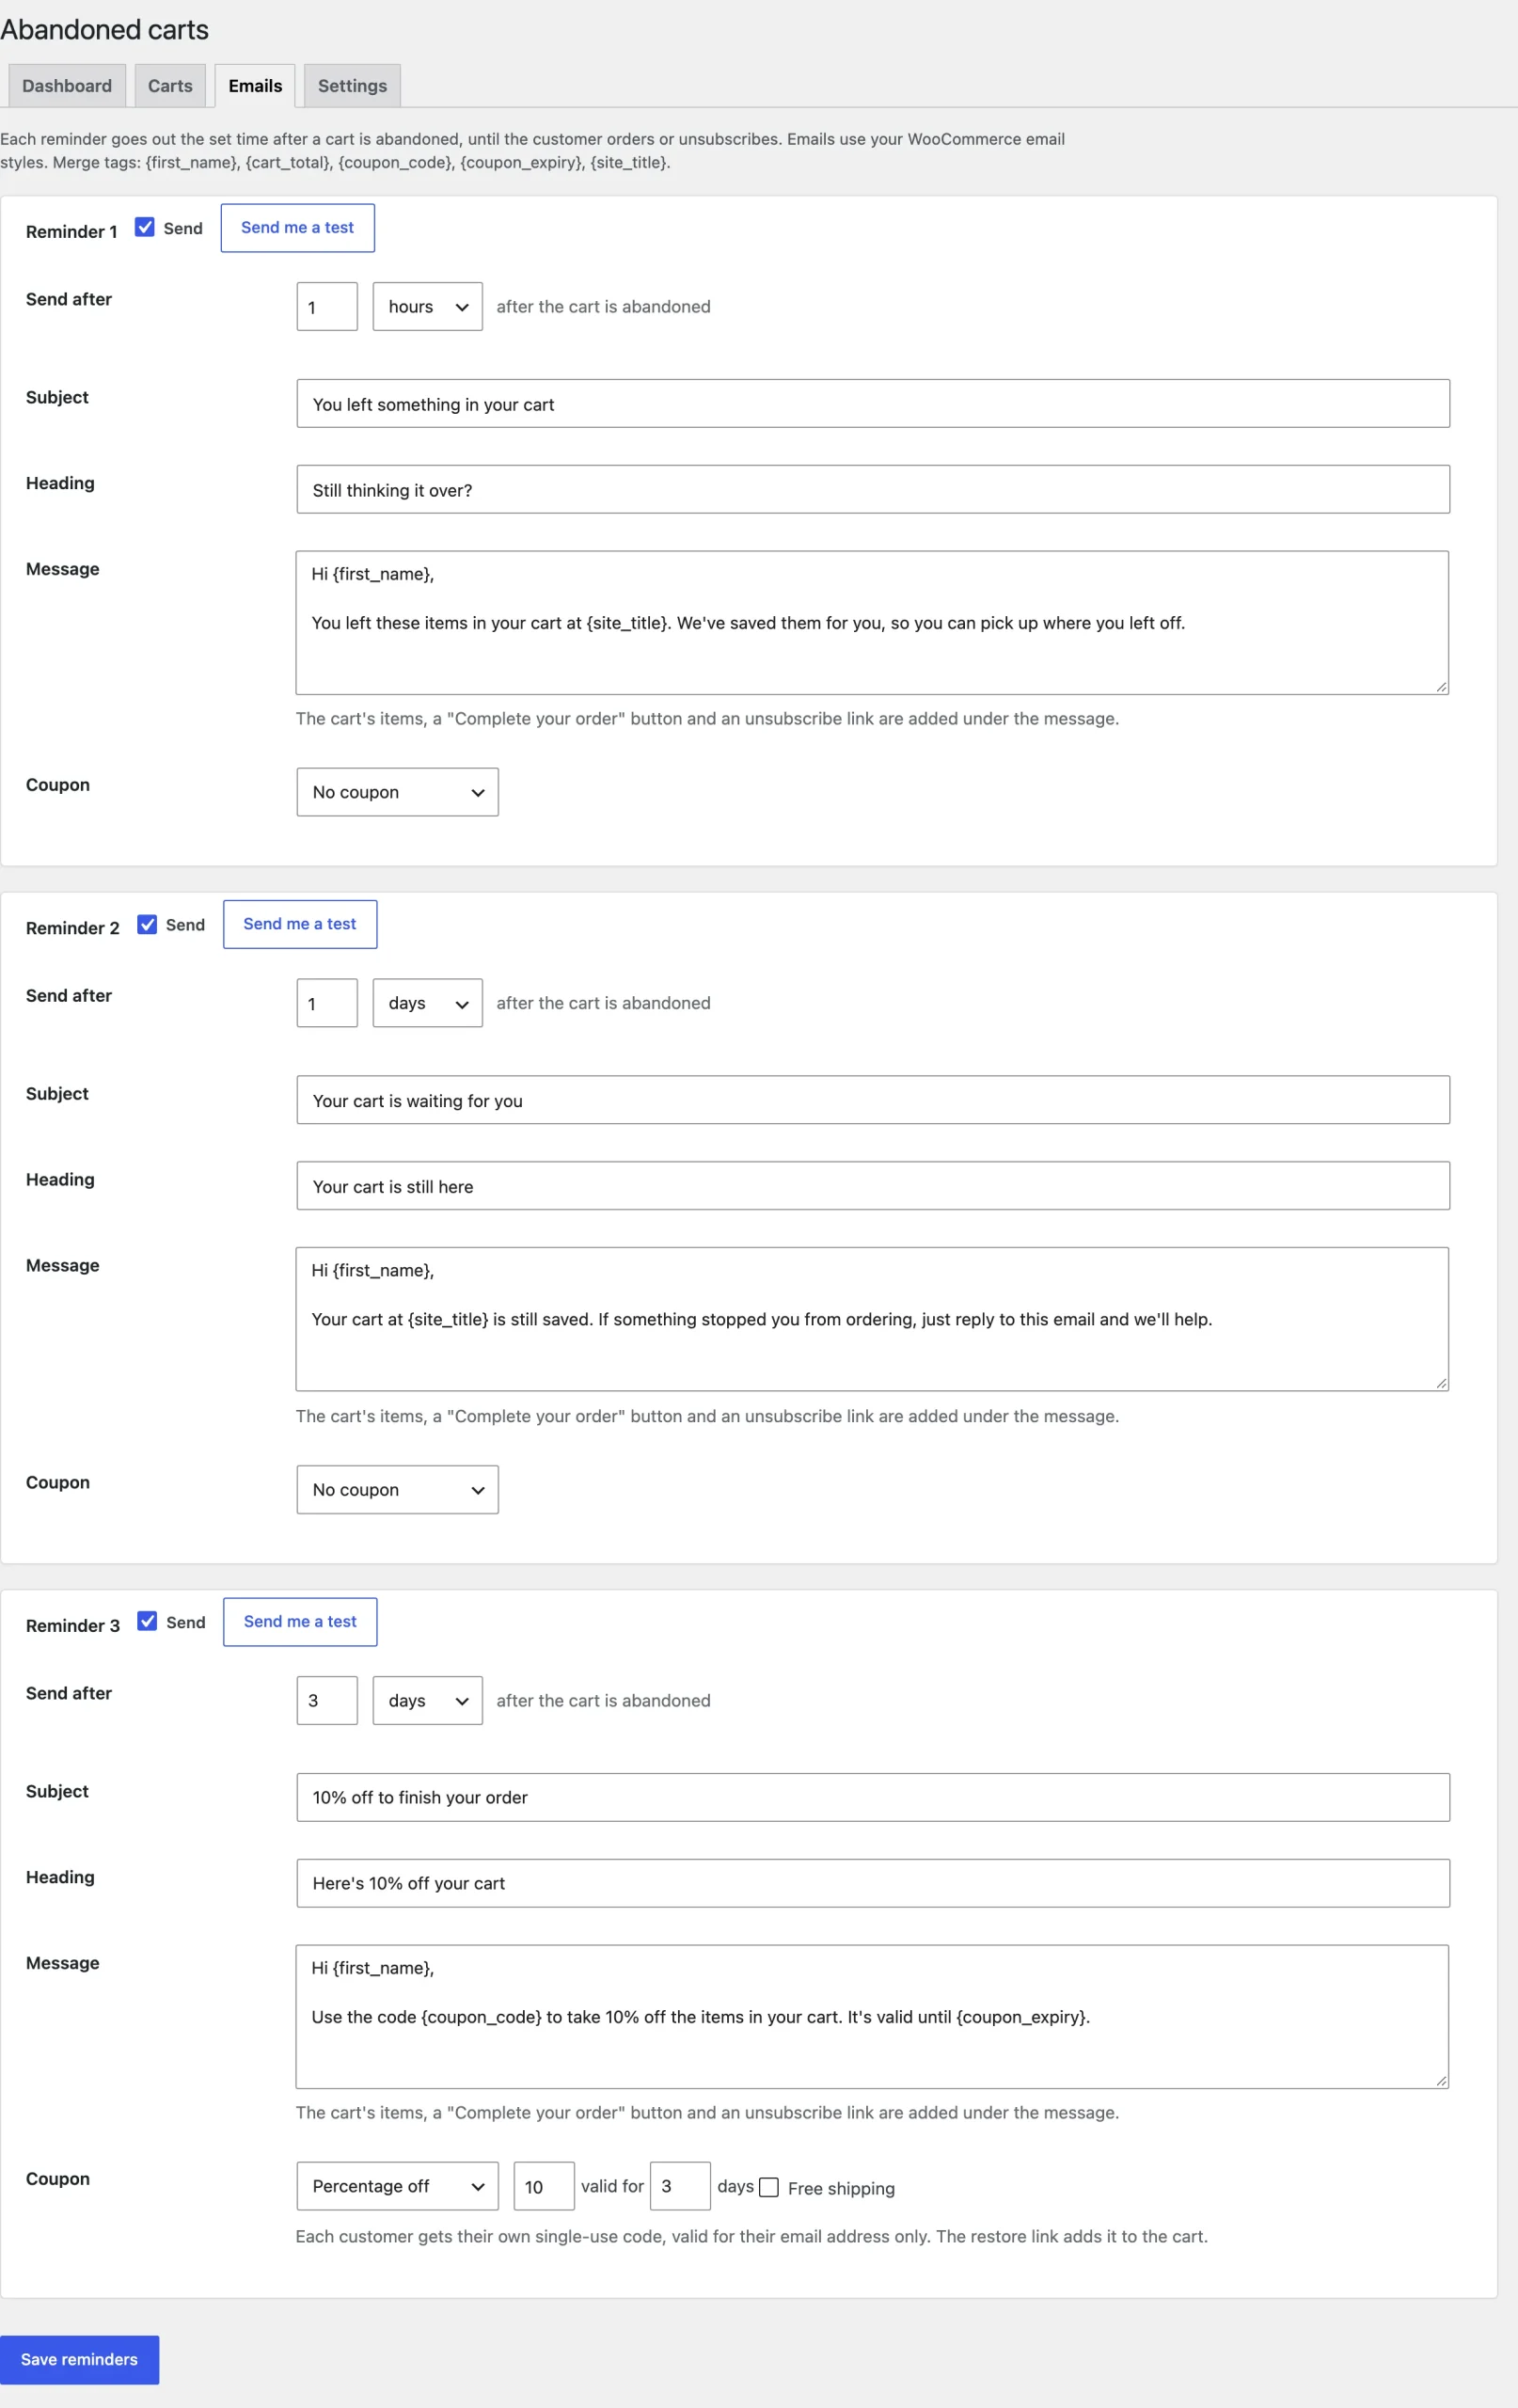Click Send me a test for Reminder 2
Viewport: 1518px width, 2408px height.
coord(300,924)
